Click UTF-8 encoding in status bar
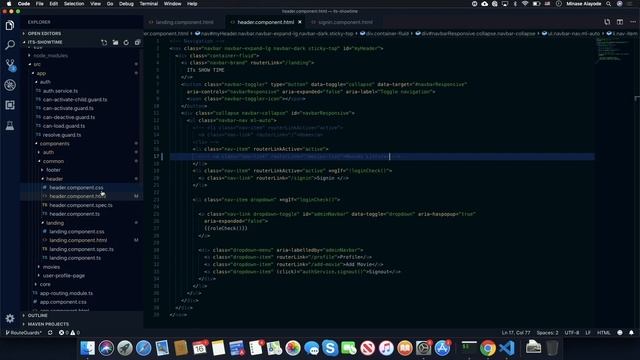 tap(572, 333)
